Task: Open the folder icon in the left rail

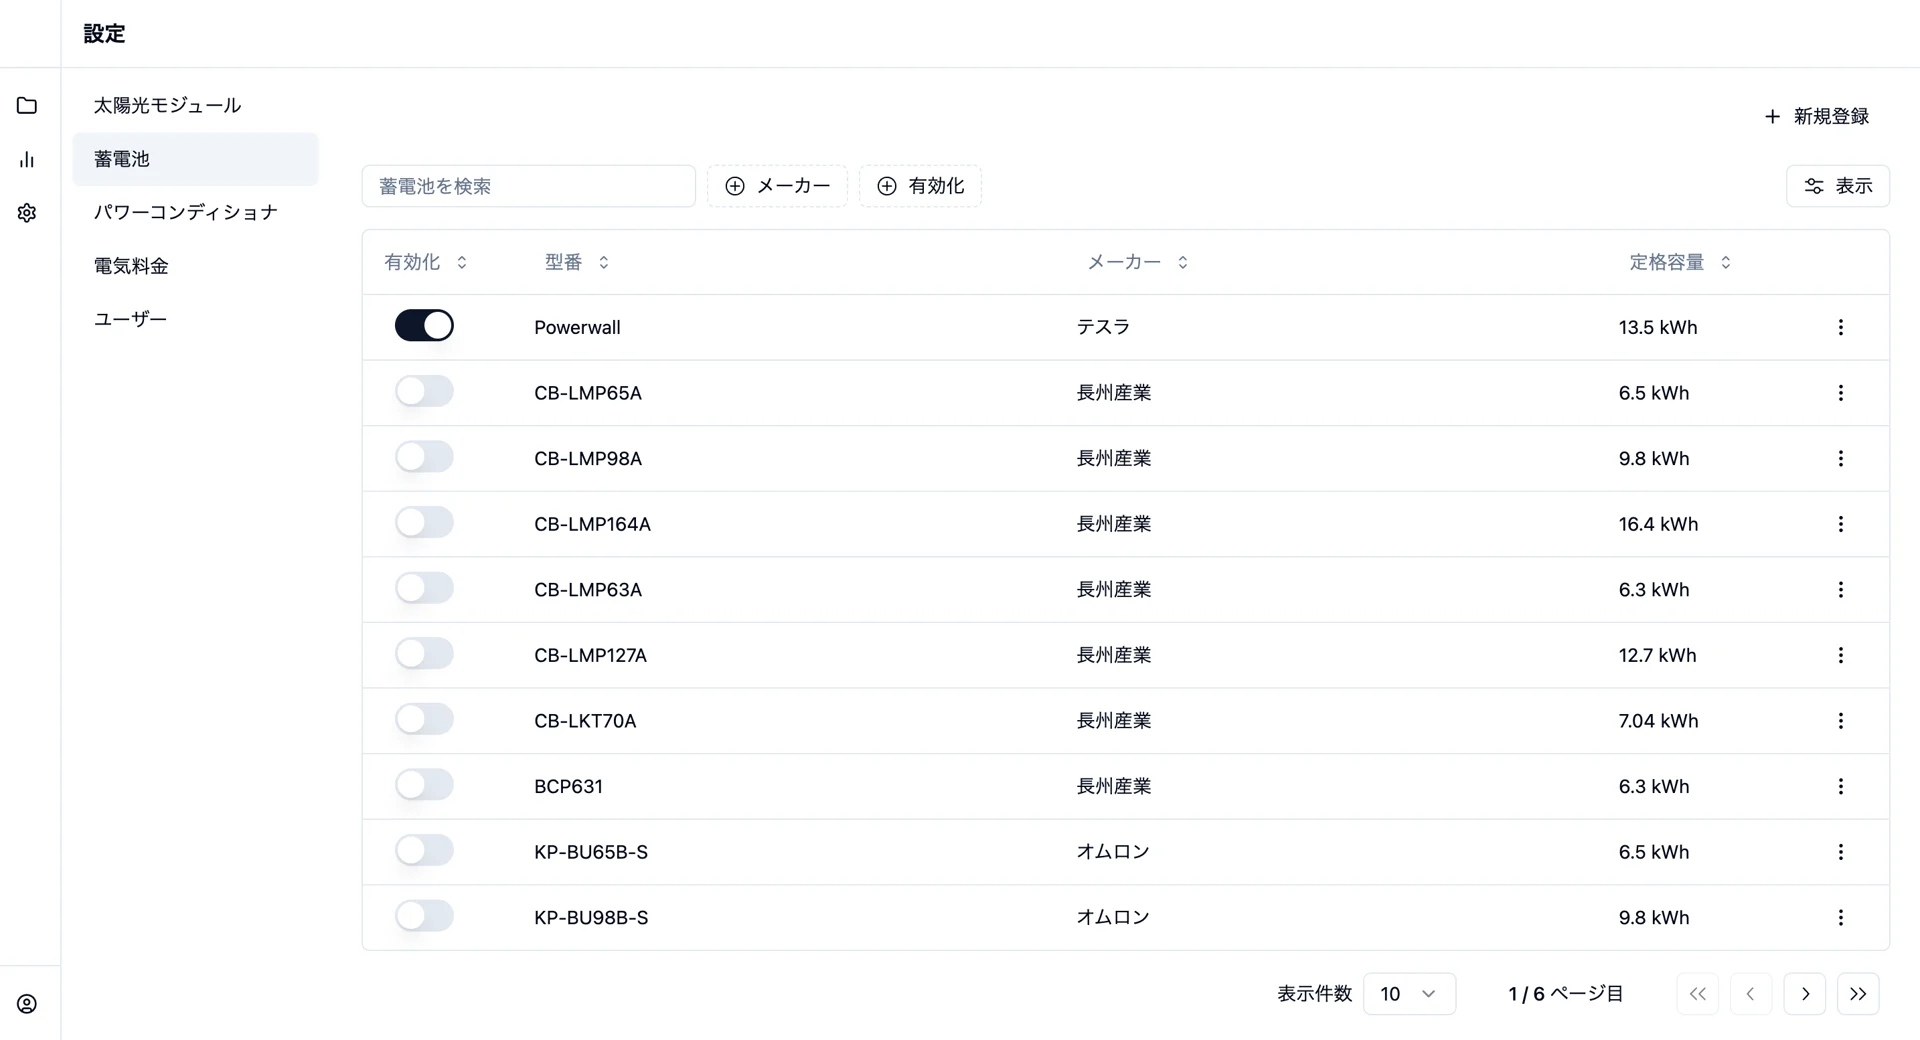Action: [x=27, y=105]
